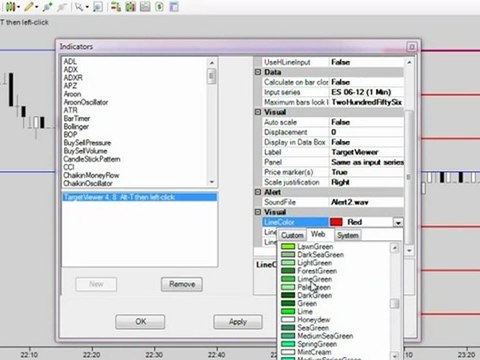
Task: Select CandleStickPattern in the indicator list
Action: [x=92, y=159]
